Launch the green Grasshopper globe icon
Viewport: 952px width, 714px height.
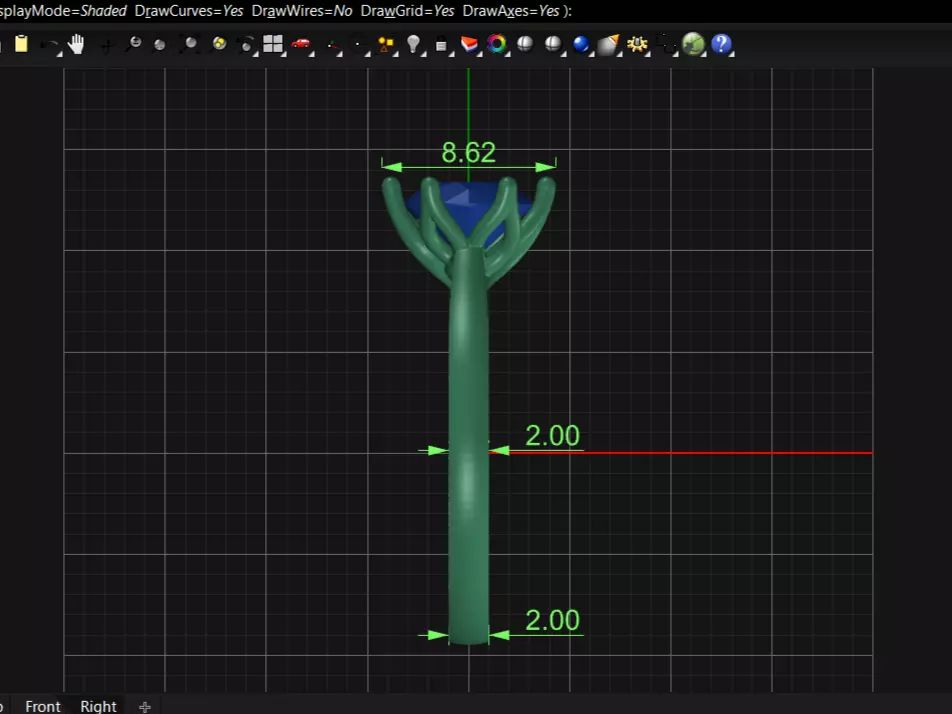pyautogui.click(x=693, y=44)
